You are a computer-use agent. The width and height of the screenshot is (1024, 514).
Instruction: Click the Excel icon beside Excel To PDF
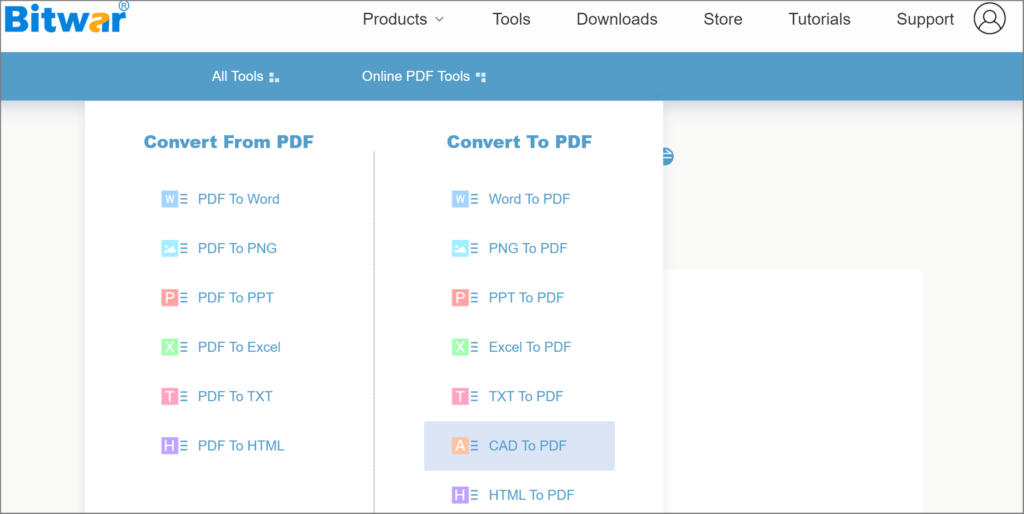point(460,347)
